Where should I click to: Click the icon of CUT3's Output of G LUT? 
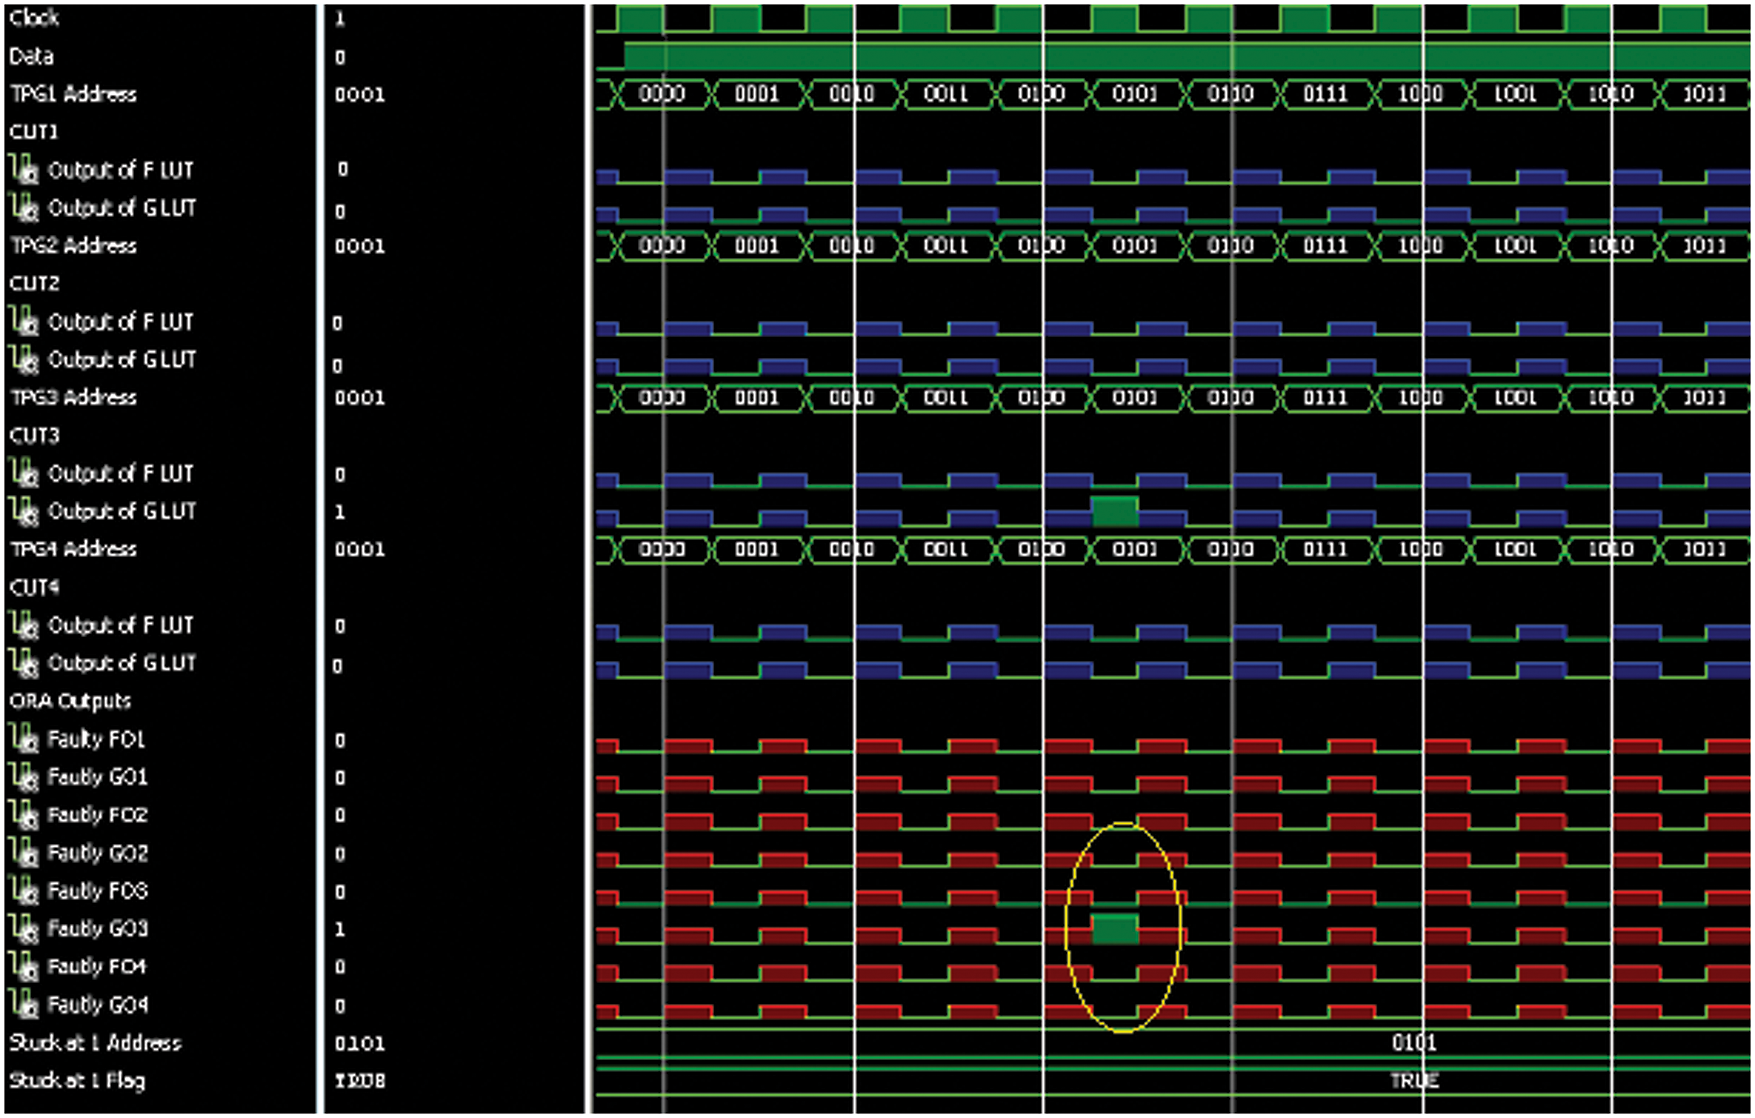tap(24, 511)
